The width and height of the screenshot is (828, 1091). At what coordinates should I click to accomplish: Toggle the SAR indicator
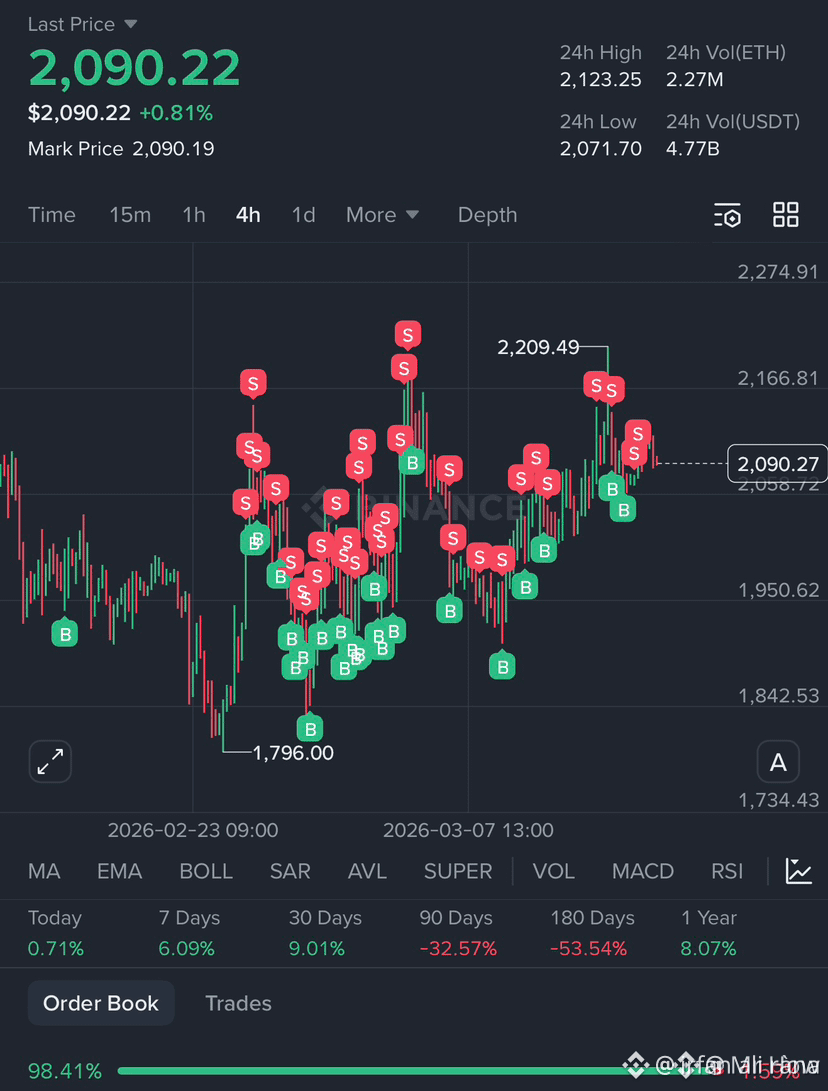pyautogui.click(x=290, y=871)
